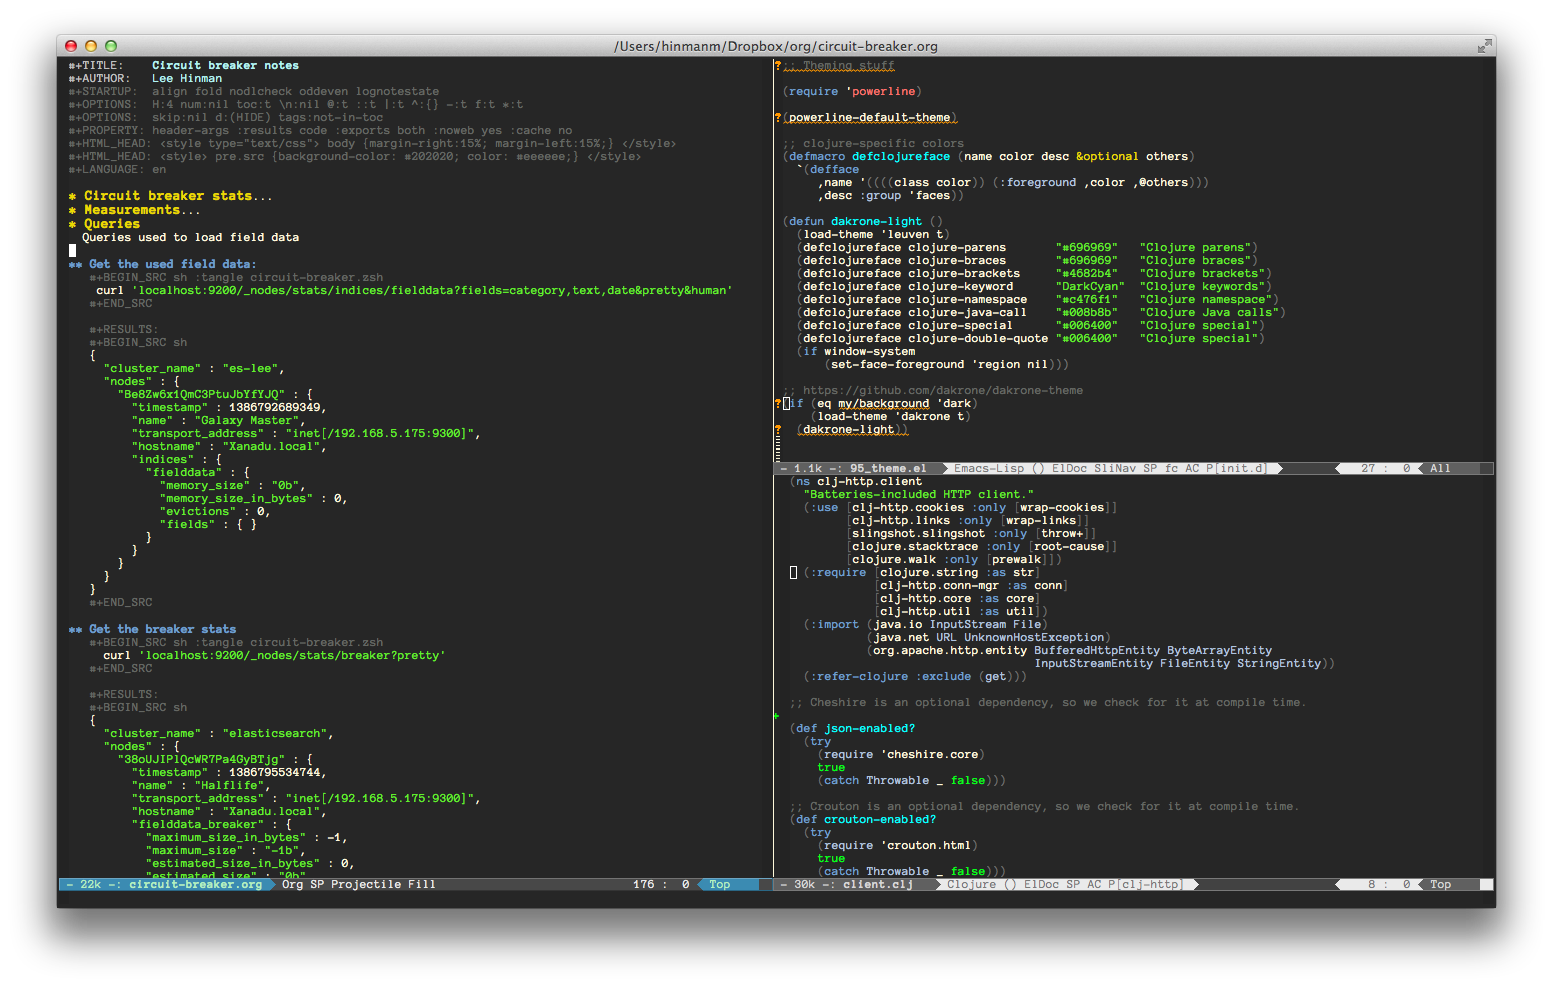The width and height of the screenshot is (1553, 987).
Task: Click the fringe warning beside (dakrone-light) call
Action: coord(778,430)
